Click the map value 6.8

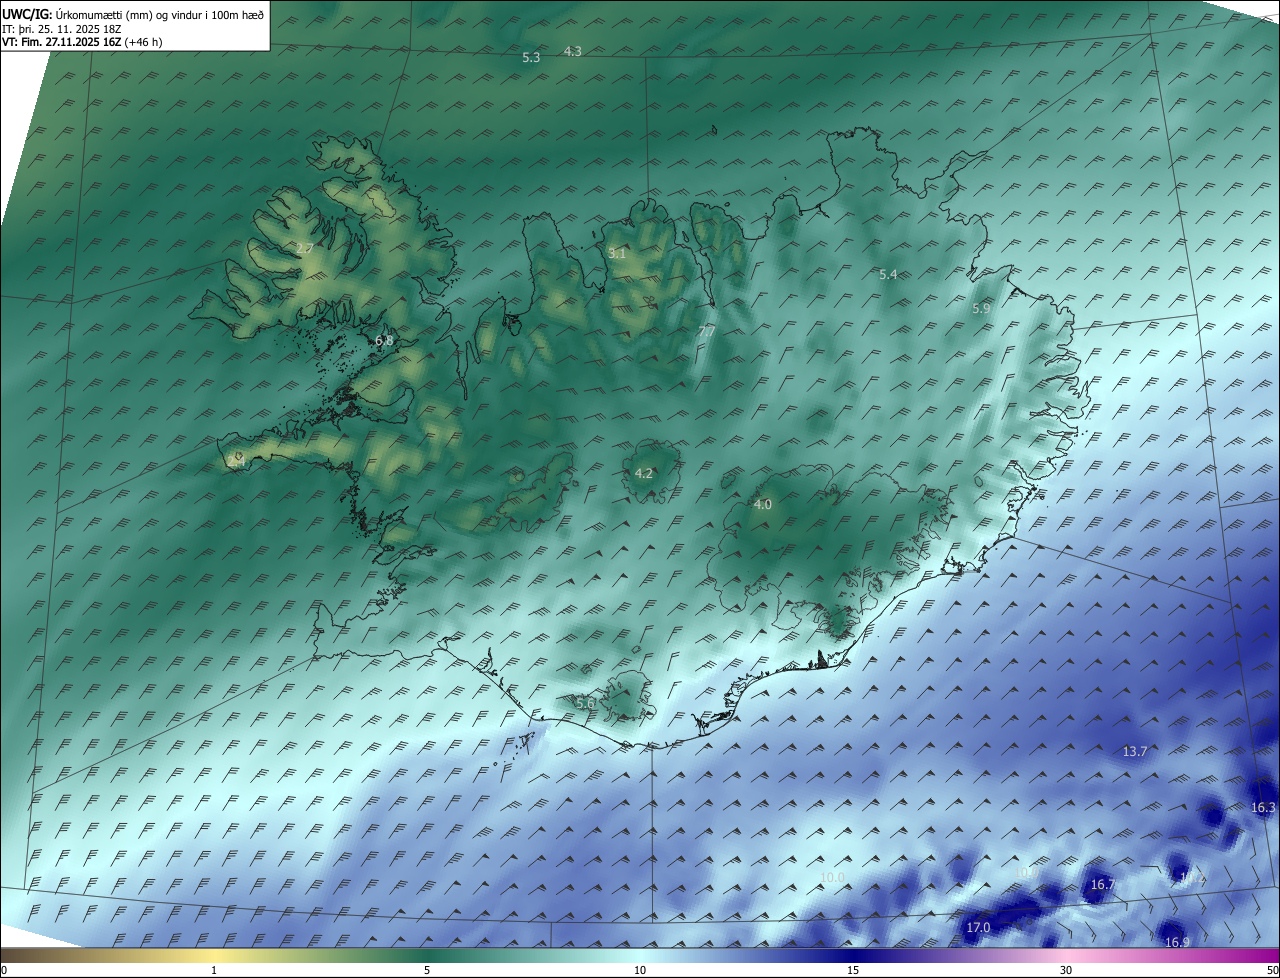pyautogui.click(x=384, y=341)
